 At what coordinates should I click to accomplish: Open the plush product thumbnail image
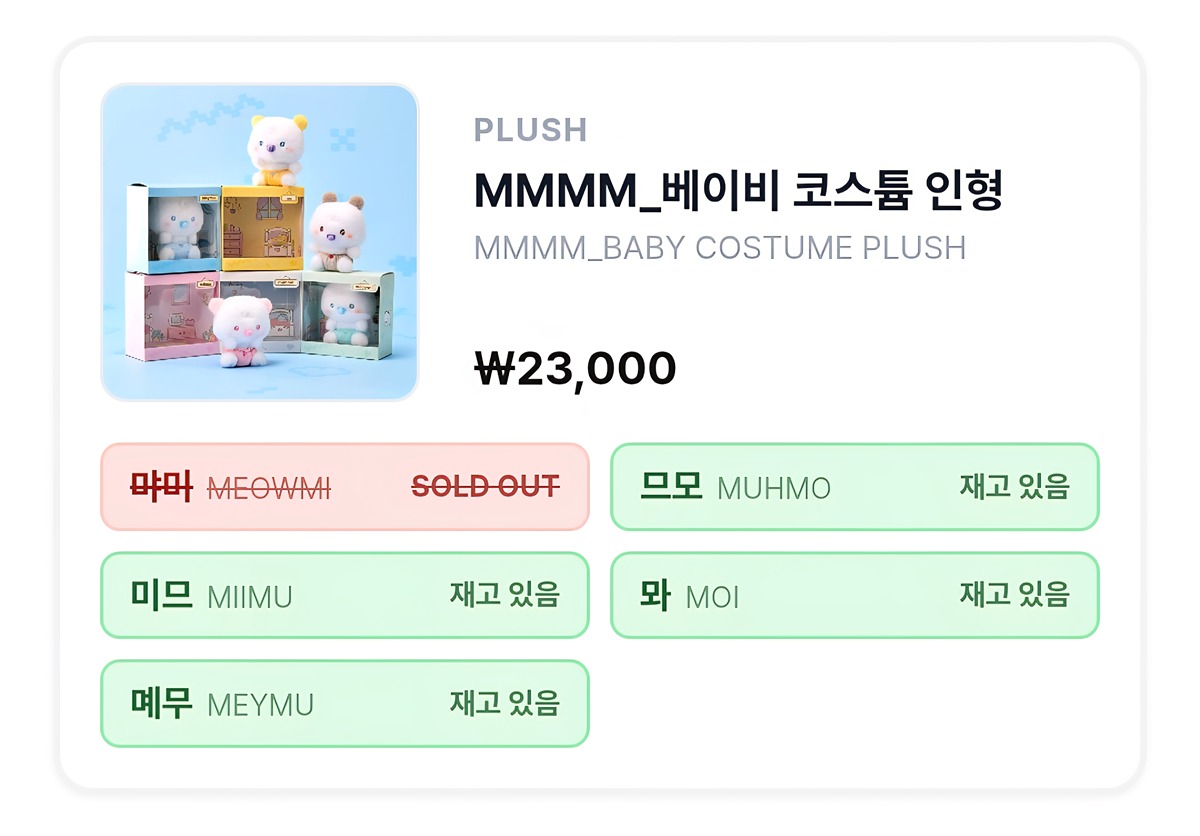click(x=259, y=242)
